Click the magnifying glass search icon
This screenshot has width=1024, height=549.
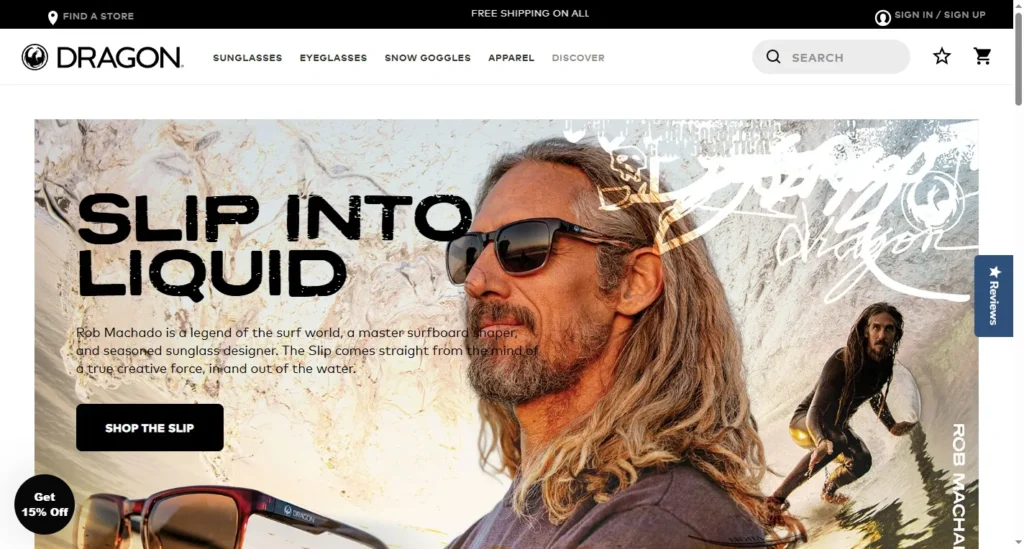tap(773, 57)
